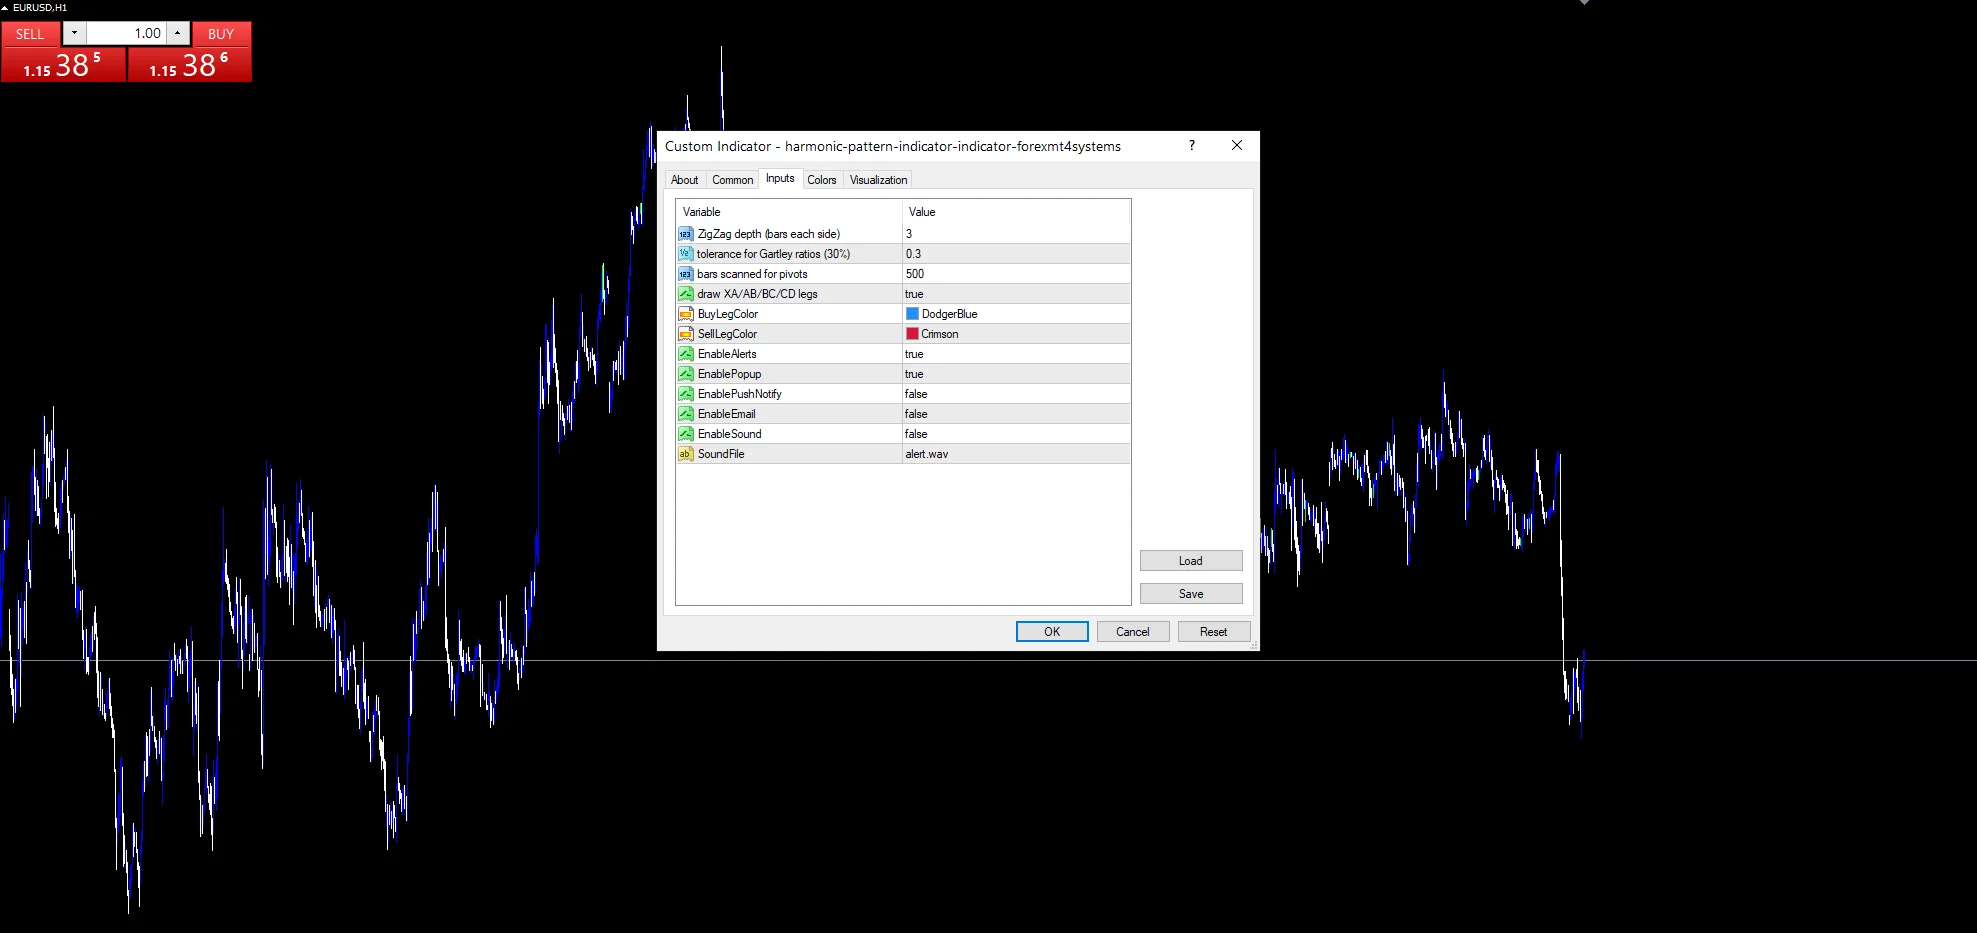
Task: Click the Cancel button
Action: click(x=1133, y=632)
